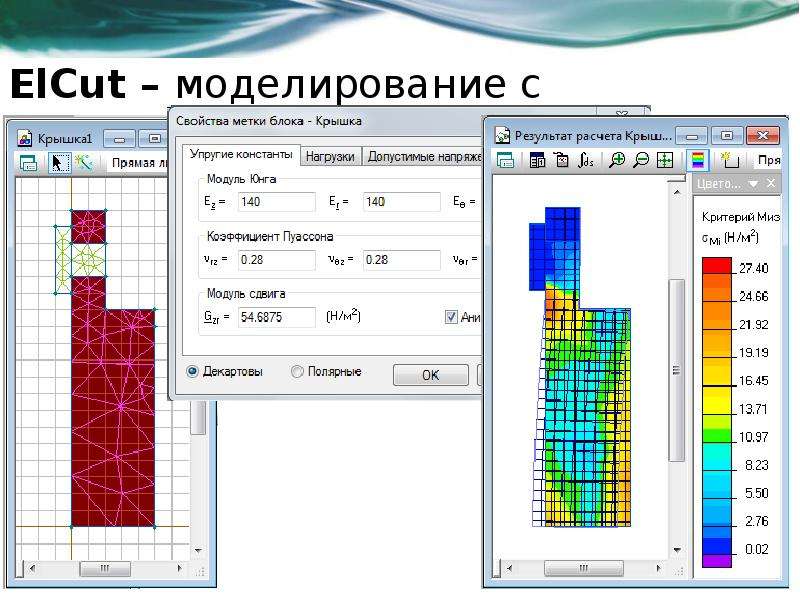Click the OK button
This screenshot has width=800, height=600.
click(431, 375)
